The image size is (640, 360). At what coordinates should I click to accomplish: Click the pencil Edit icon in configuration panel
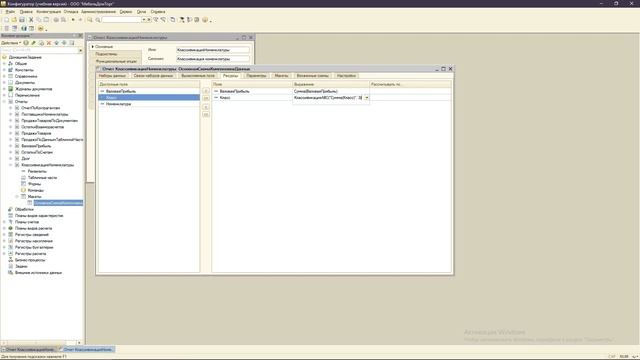pyautogui.click(x=34, y=43)
